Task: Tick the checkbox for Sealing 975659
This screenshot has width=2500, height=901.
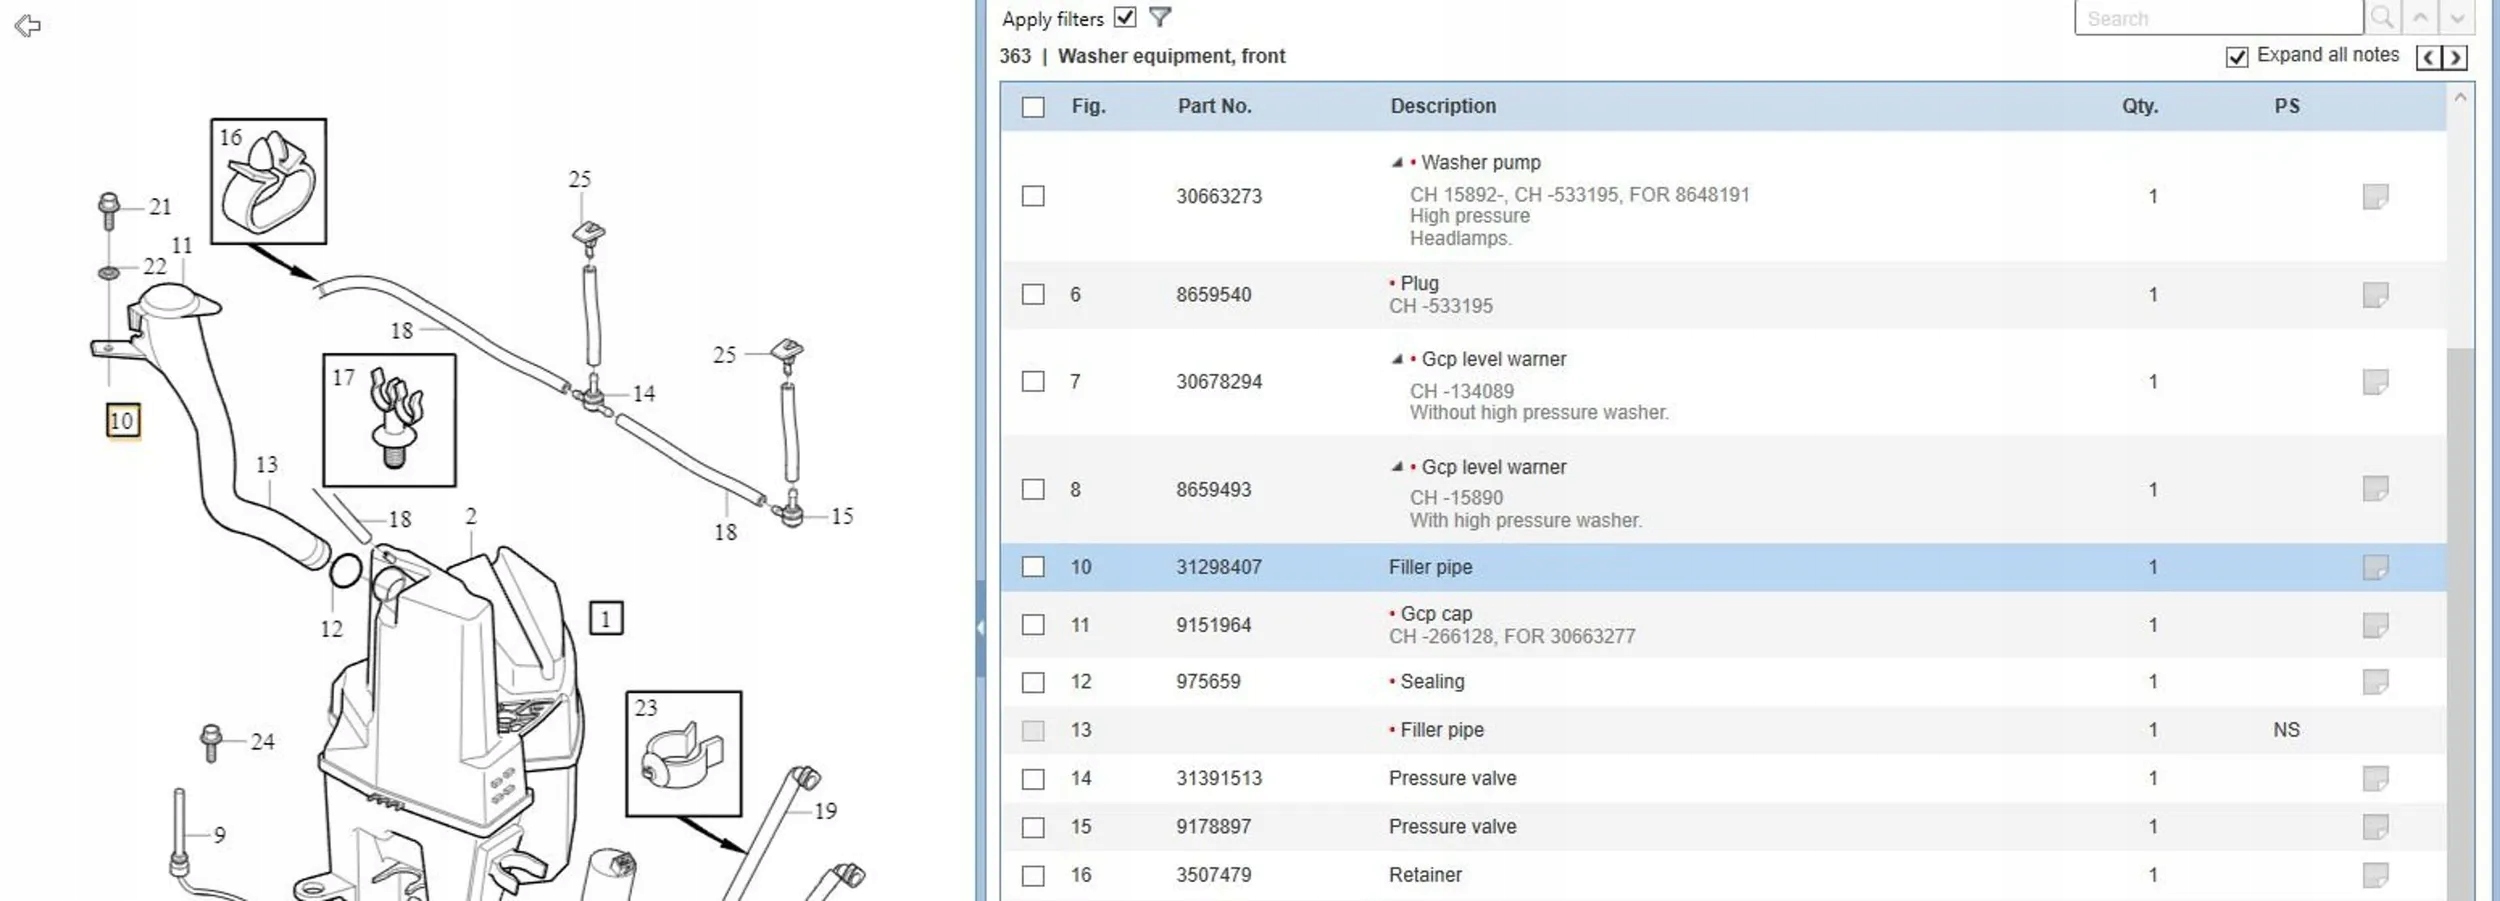Action: pos(1033,682)
